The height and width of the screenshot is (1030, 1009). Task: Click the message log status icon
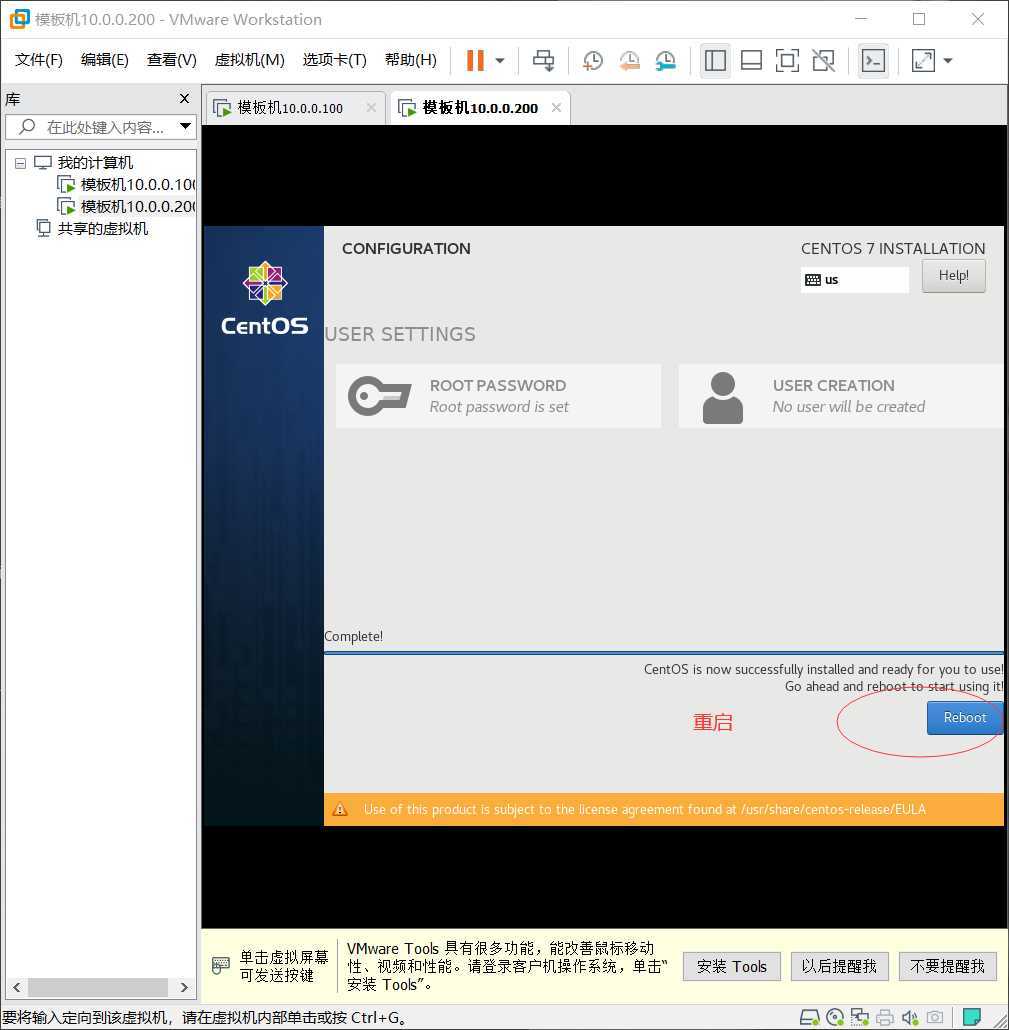point(972,1018)
